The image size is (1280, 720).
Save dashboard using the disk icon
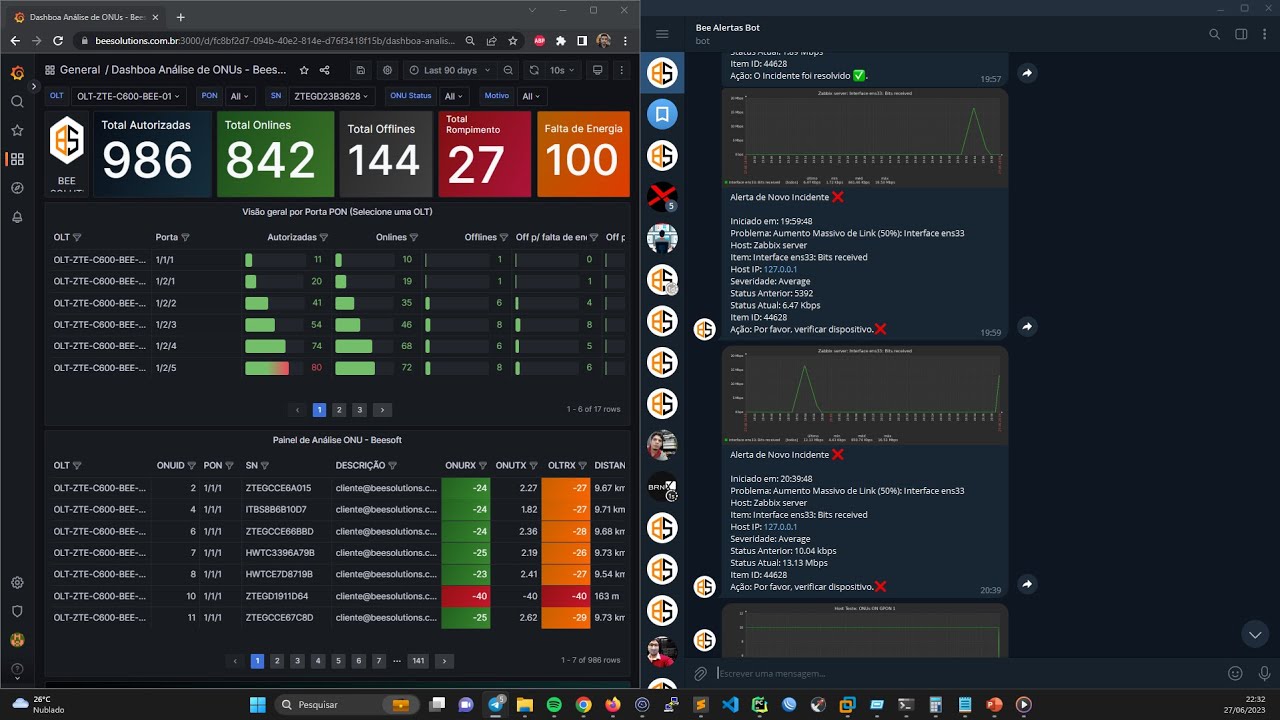[x=361, y=70]
